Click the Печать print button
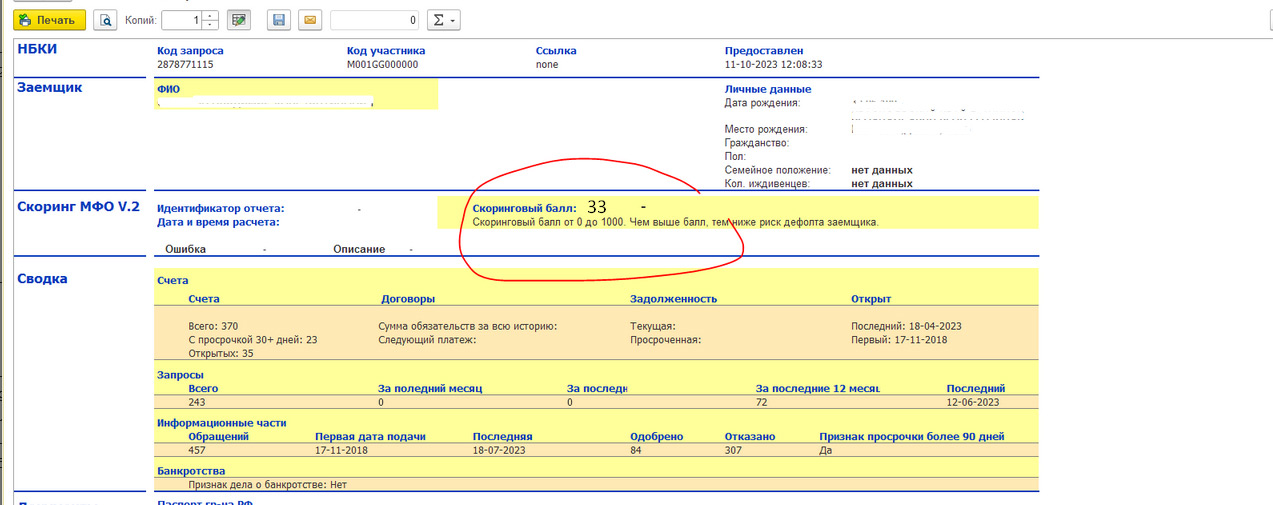This screenshot has width=1273, height=505. 49,19
